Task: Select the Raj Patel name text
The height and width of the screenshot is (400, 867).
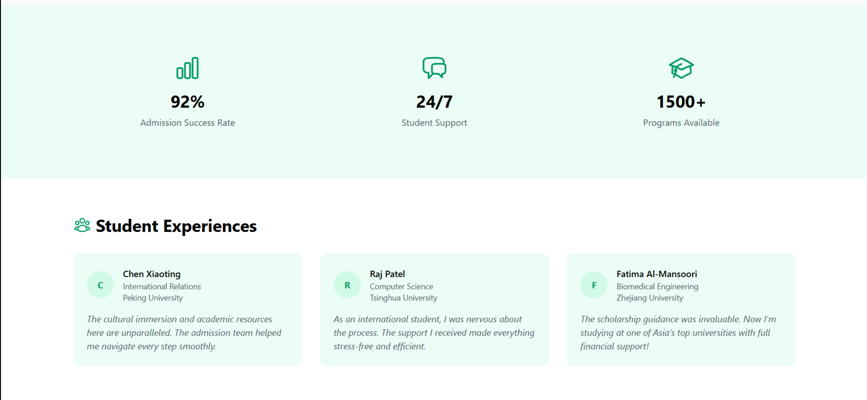Action: point(387,274)
